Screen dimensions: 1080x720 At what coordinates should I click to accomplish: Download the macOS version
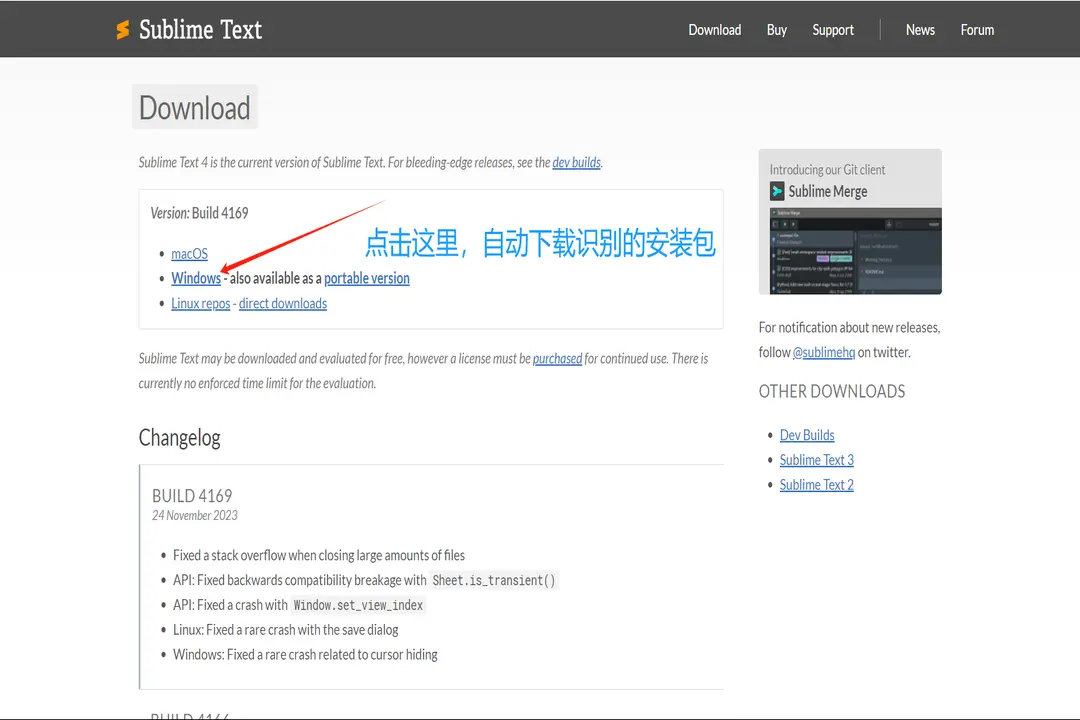tap(189, 254)
